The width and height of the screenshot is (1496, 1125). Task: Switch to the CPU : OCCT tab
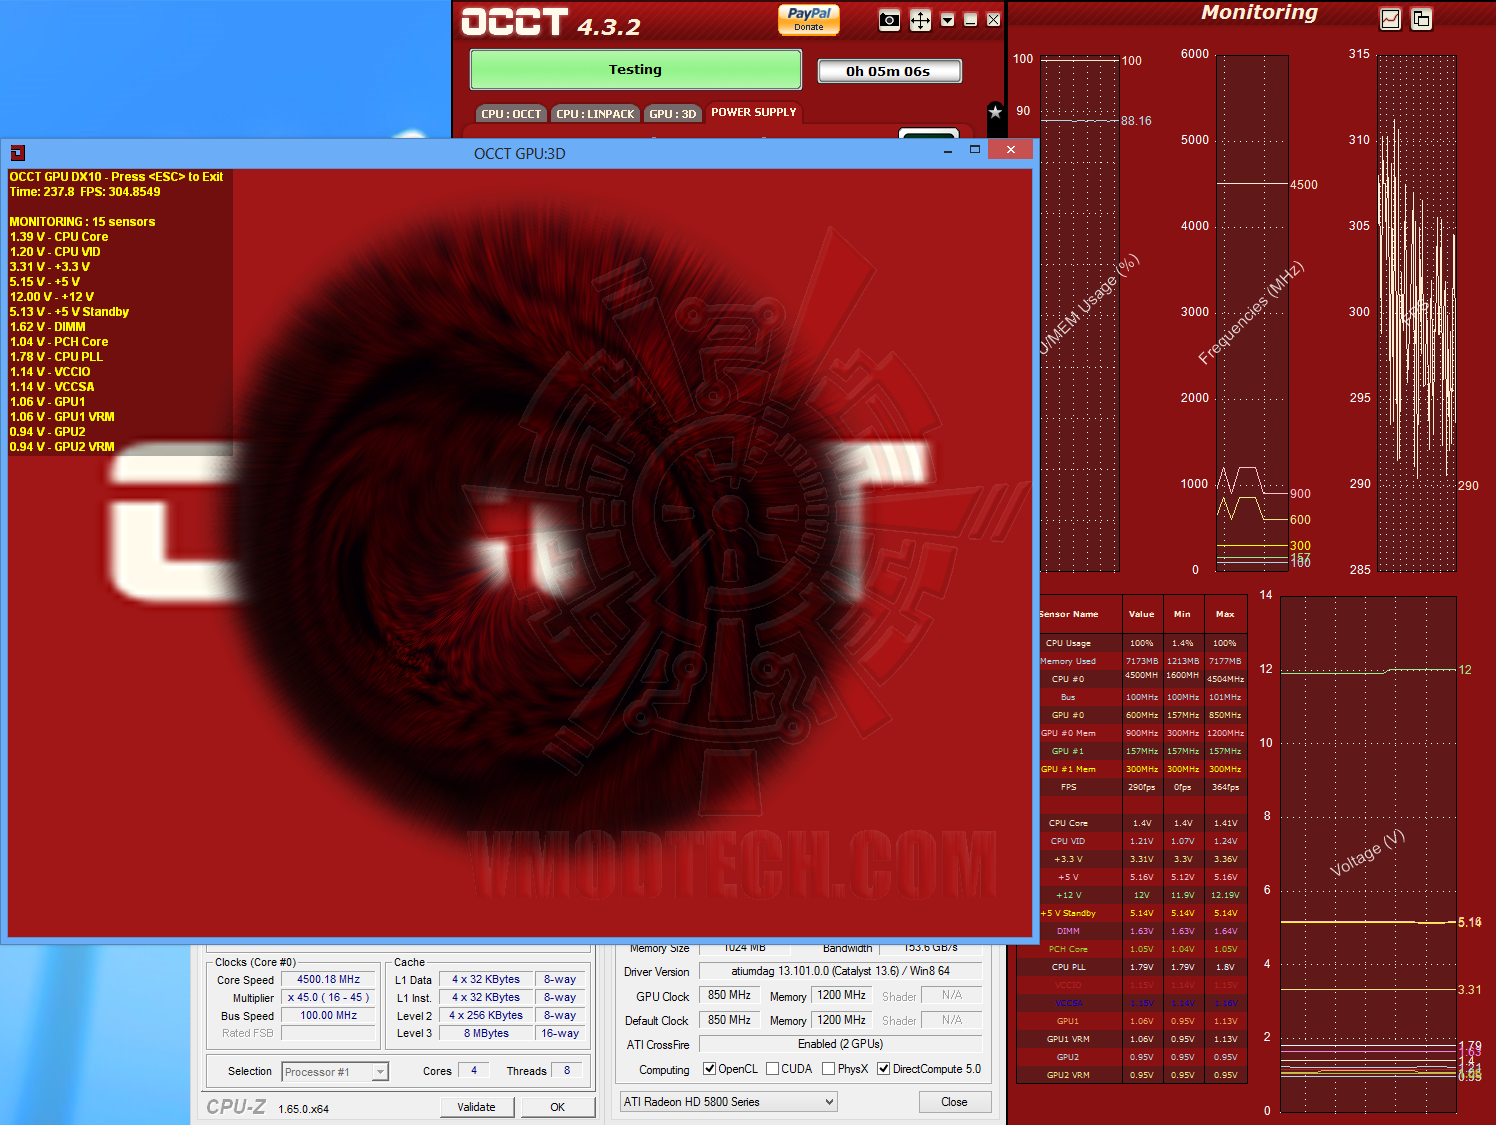(511, 114)
